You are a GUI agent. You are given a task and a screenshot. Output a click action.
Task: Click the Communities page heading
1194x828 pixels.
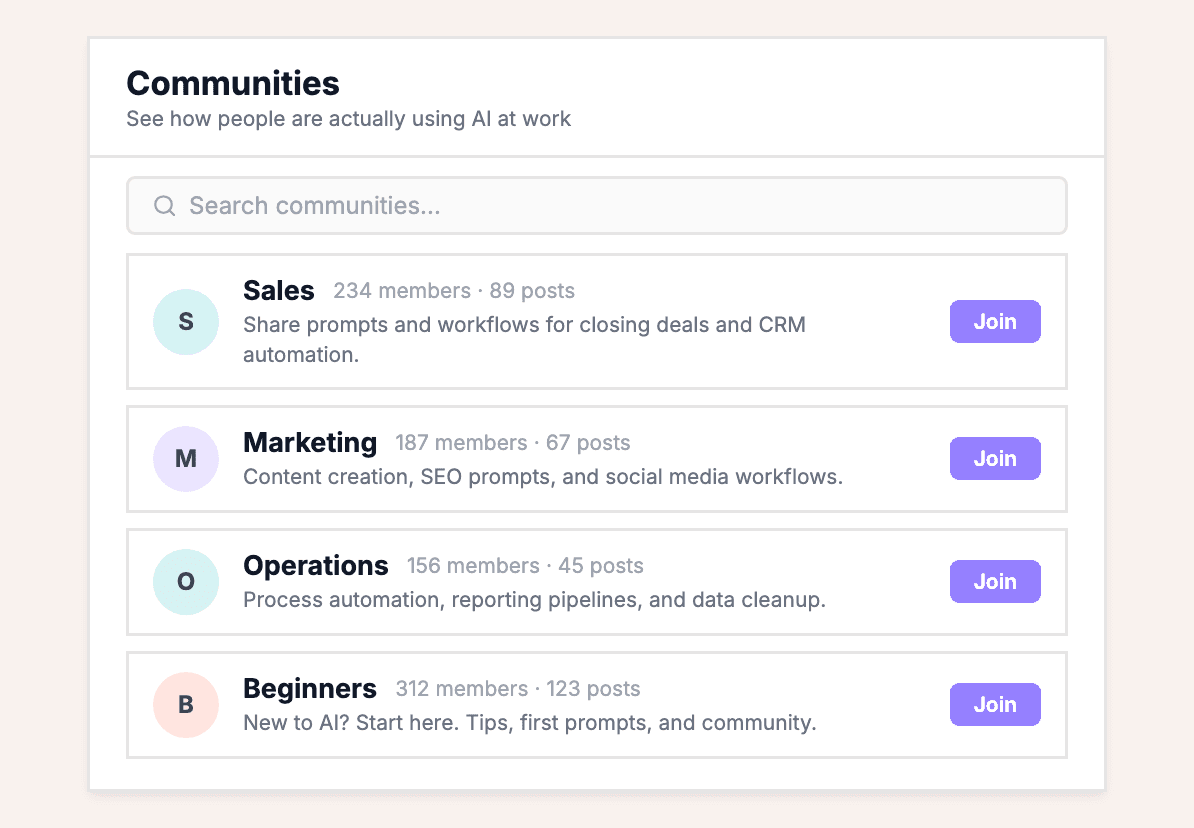click(233, 83)
